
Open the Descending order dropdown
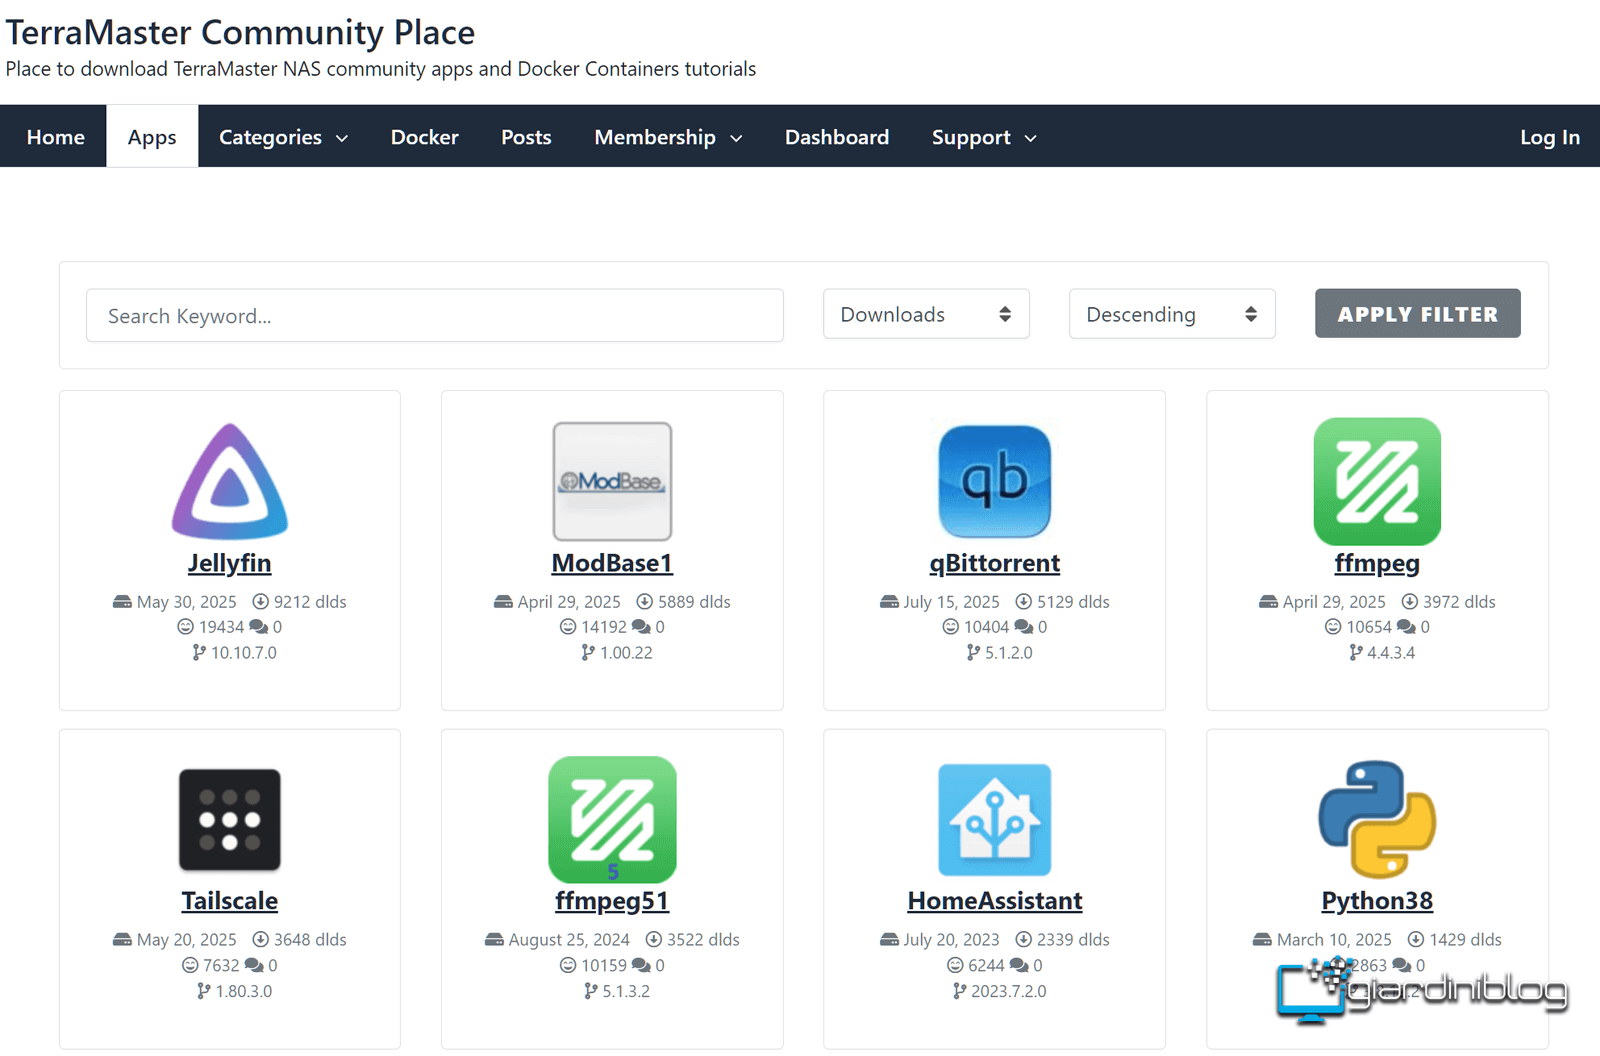[1172, 314]
